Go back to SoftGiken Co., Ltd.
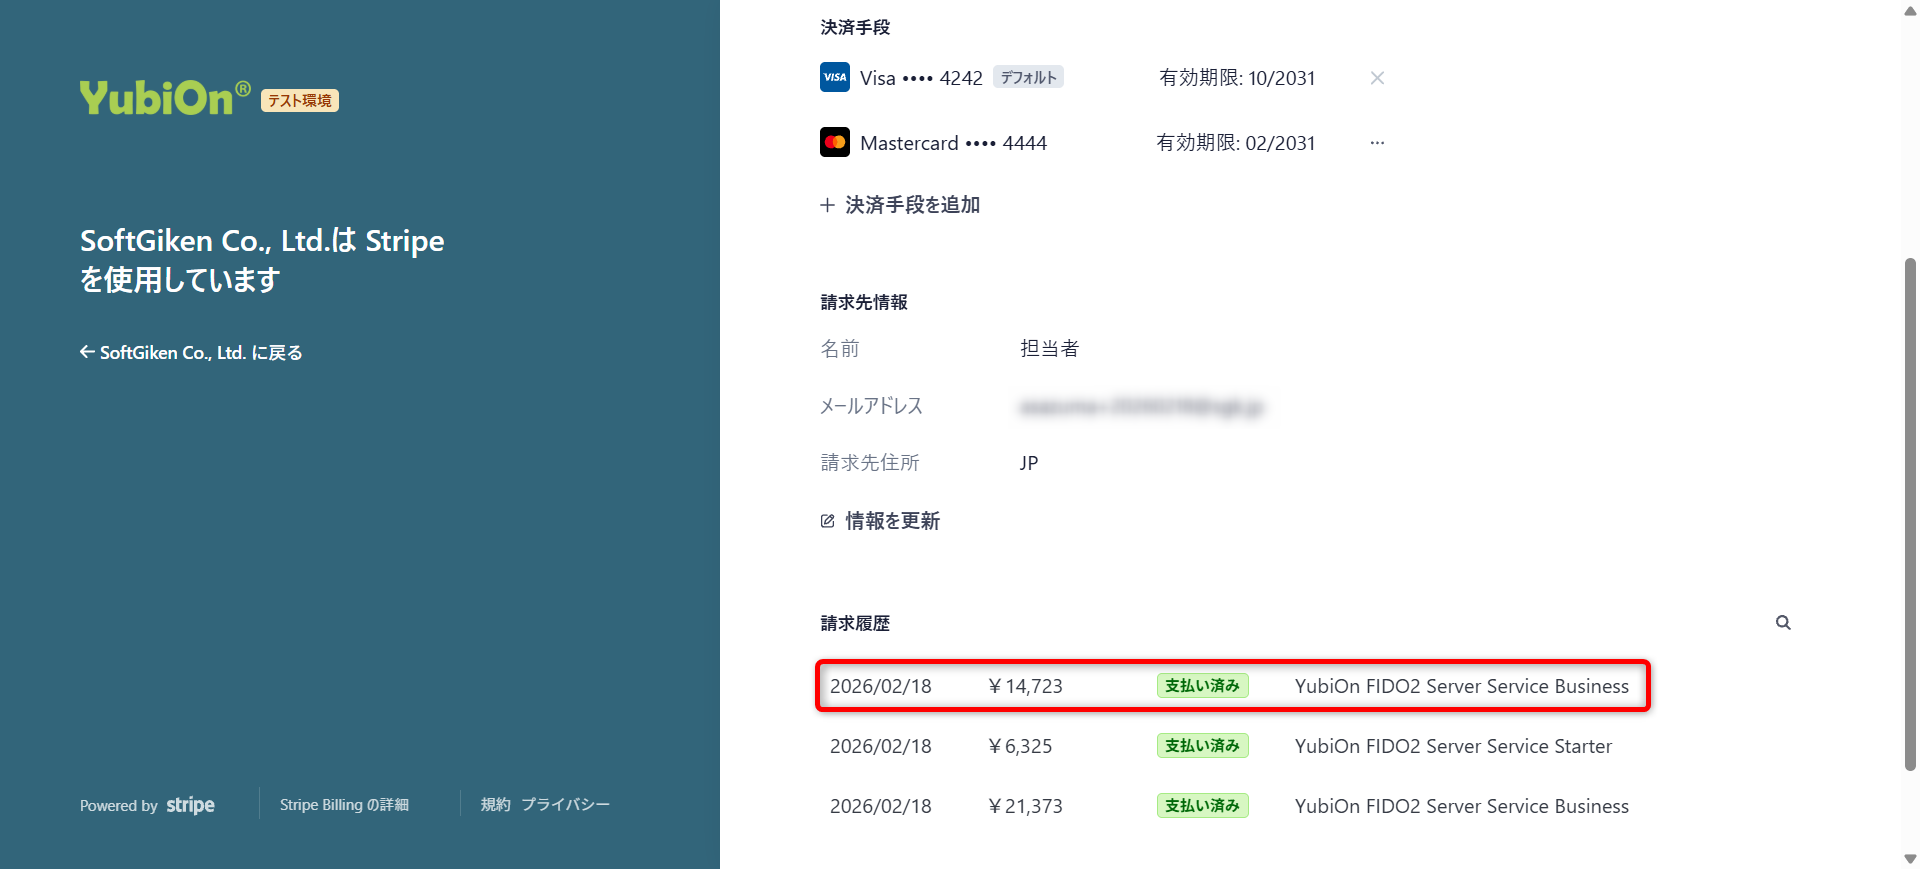 pos(191,352)
